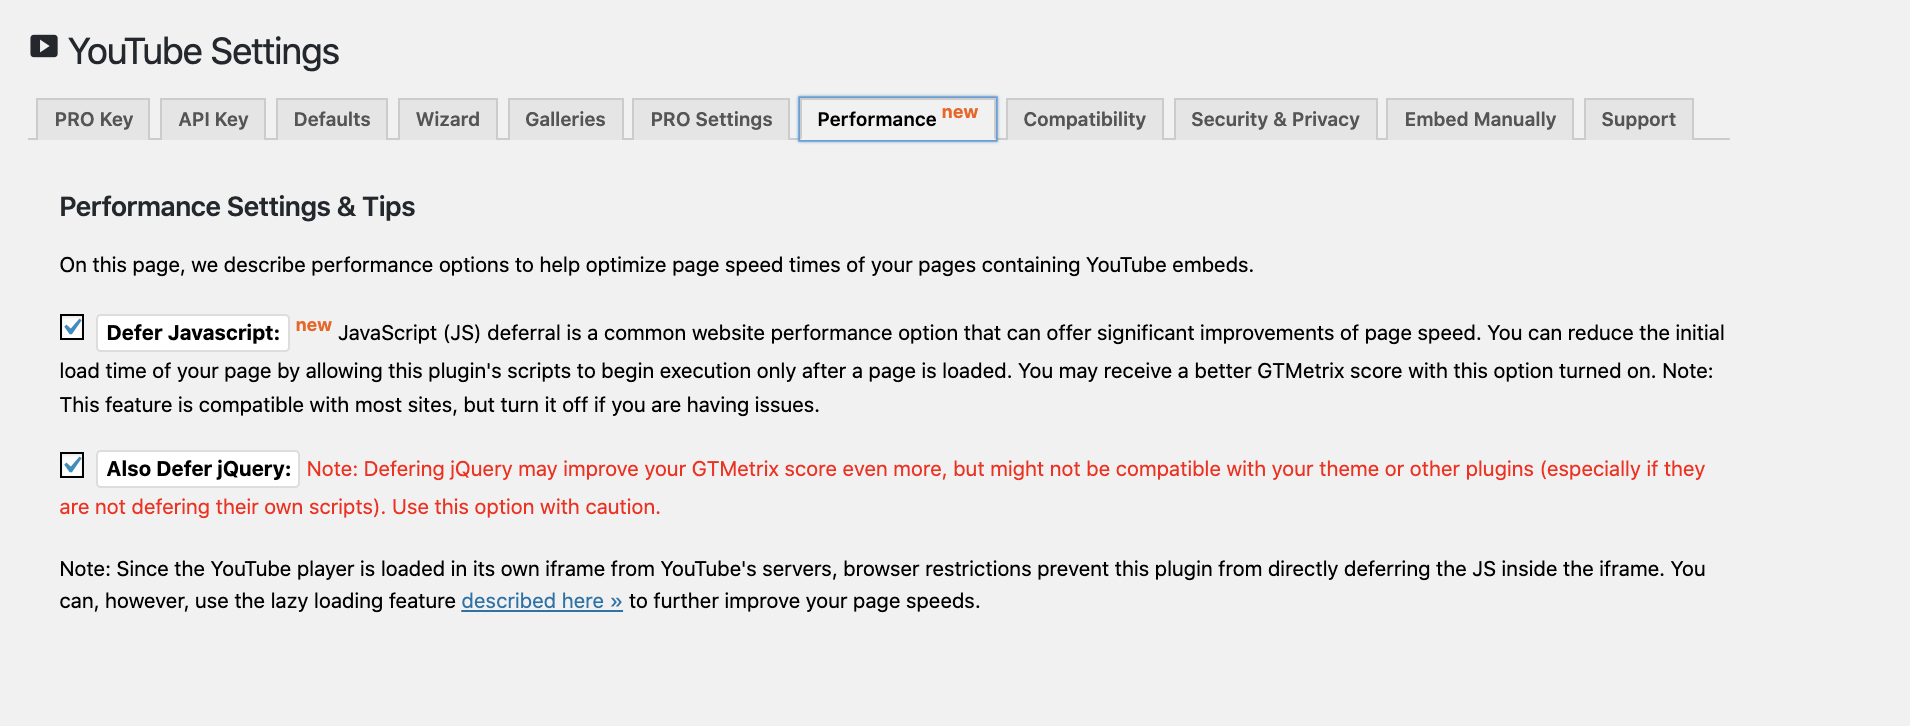Open the Compatibility tab

point(1084,119)
